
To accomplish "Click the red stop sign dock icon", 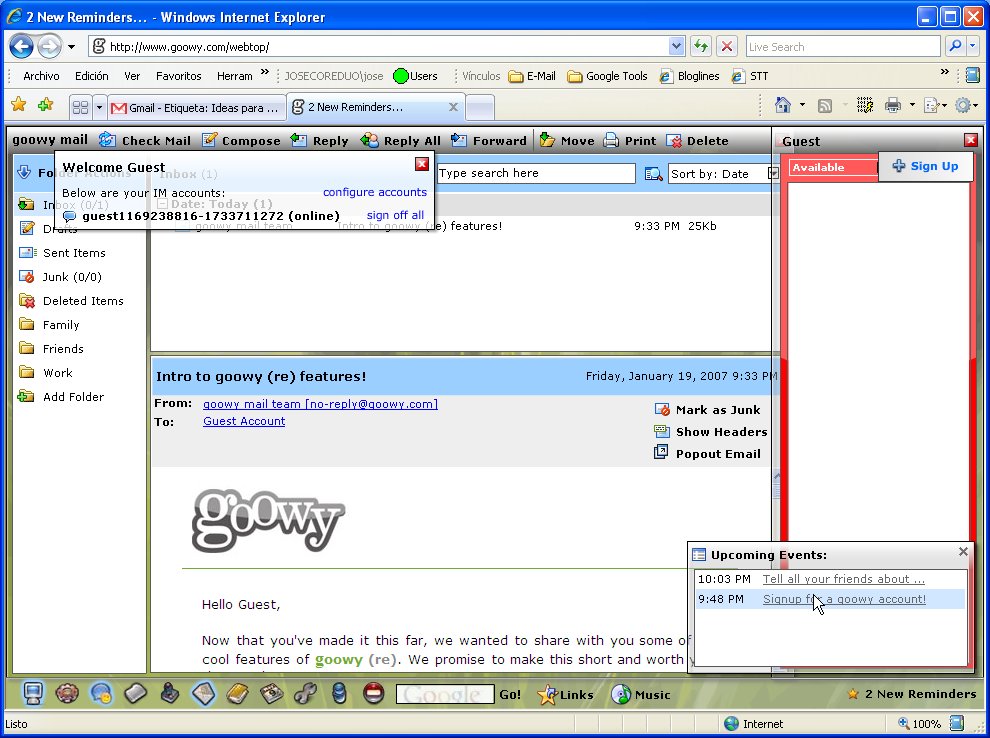I will 374,693.
